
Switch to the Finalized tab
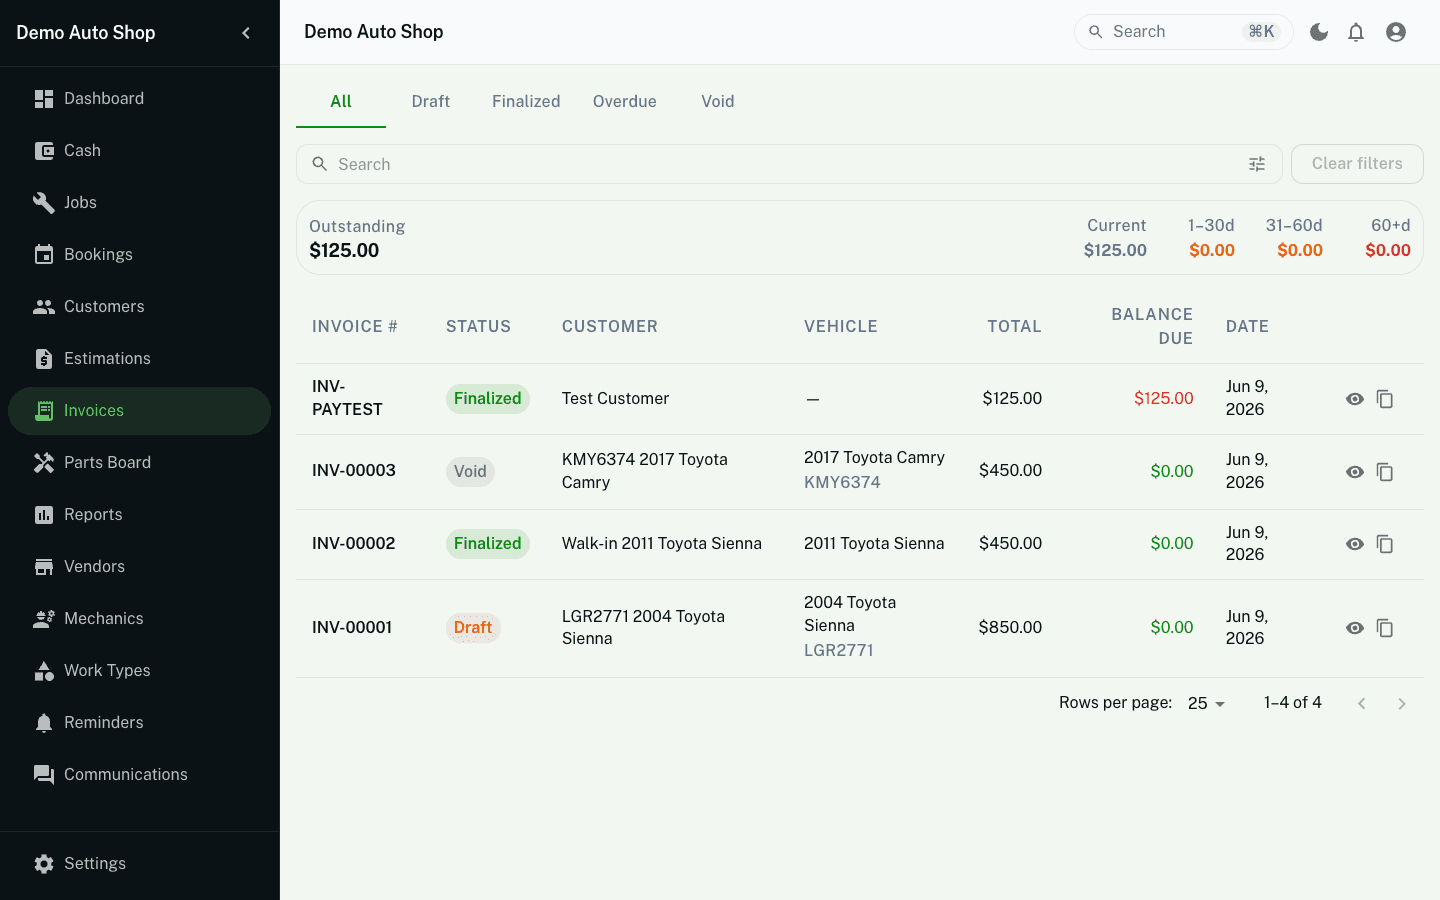point(526,102)
